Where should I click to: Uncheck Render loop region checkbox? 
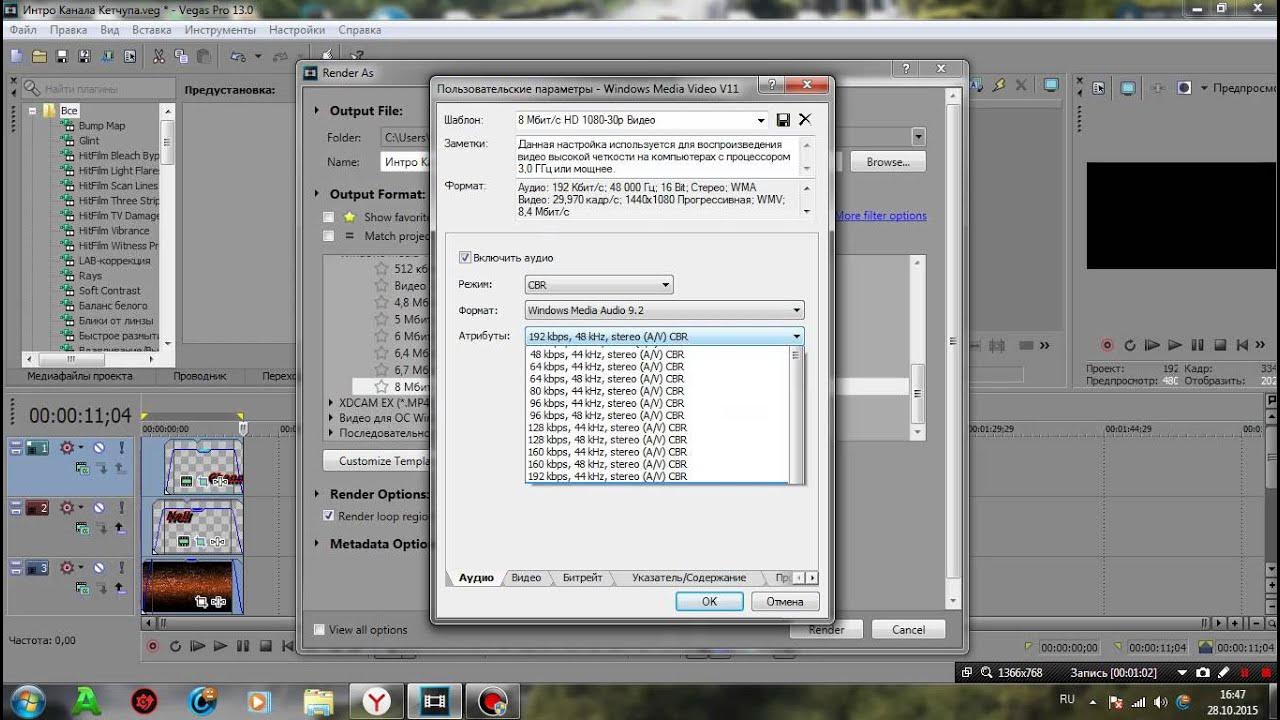(328, 516)
